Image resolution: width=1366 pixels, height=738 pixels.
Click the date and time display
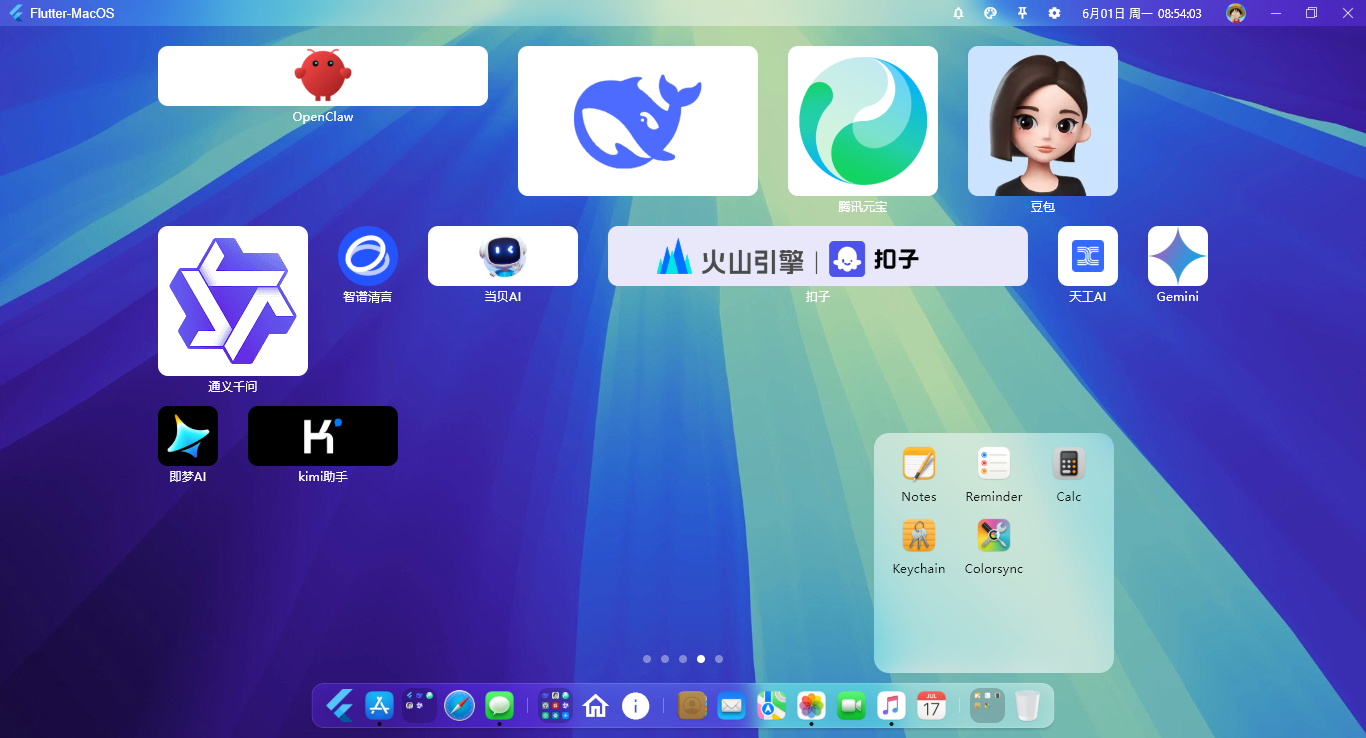tap(1142, 13)
